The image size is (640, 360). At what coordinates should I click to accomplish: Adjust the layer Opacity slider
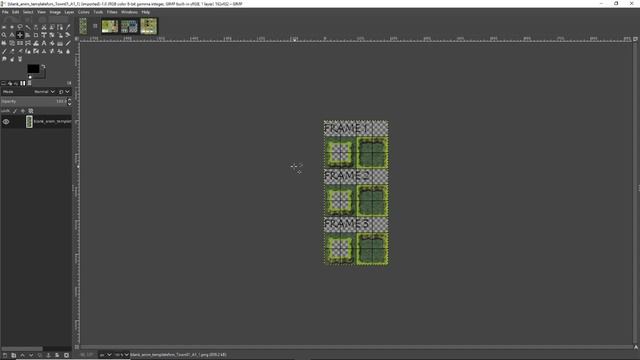click(33, 102)
